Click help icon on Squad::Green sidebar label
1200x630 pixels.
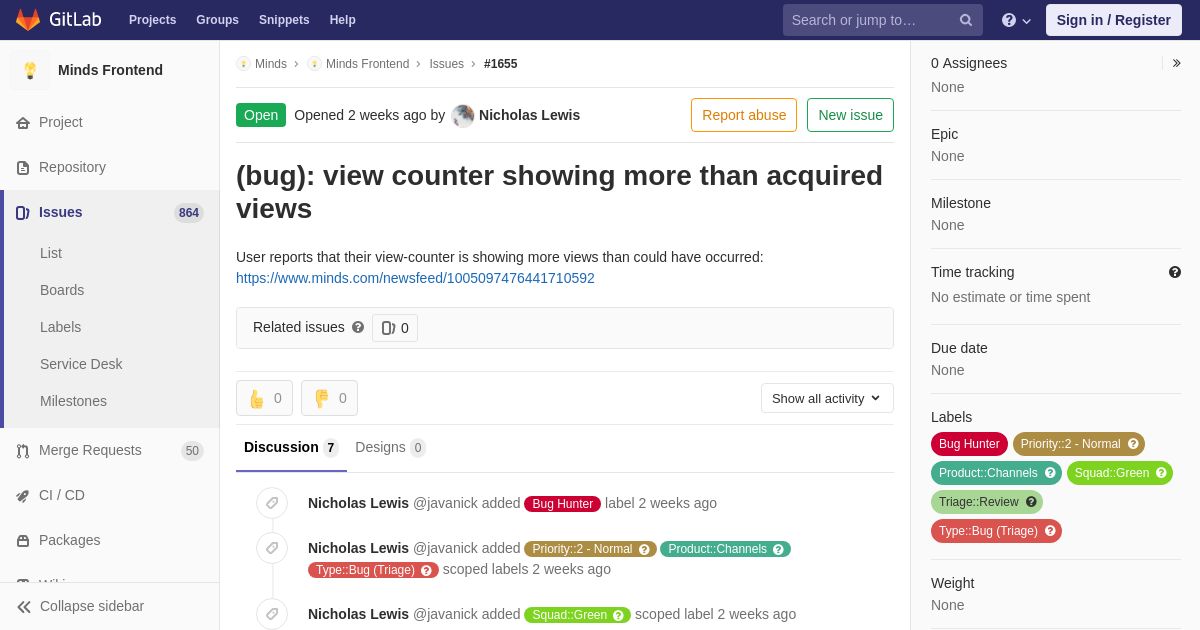click(x=1161, y=473)
